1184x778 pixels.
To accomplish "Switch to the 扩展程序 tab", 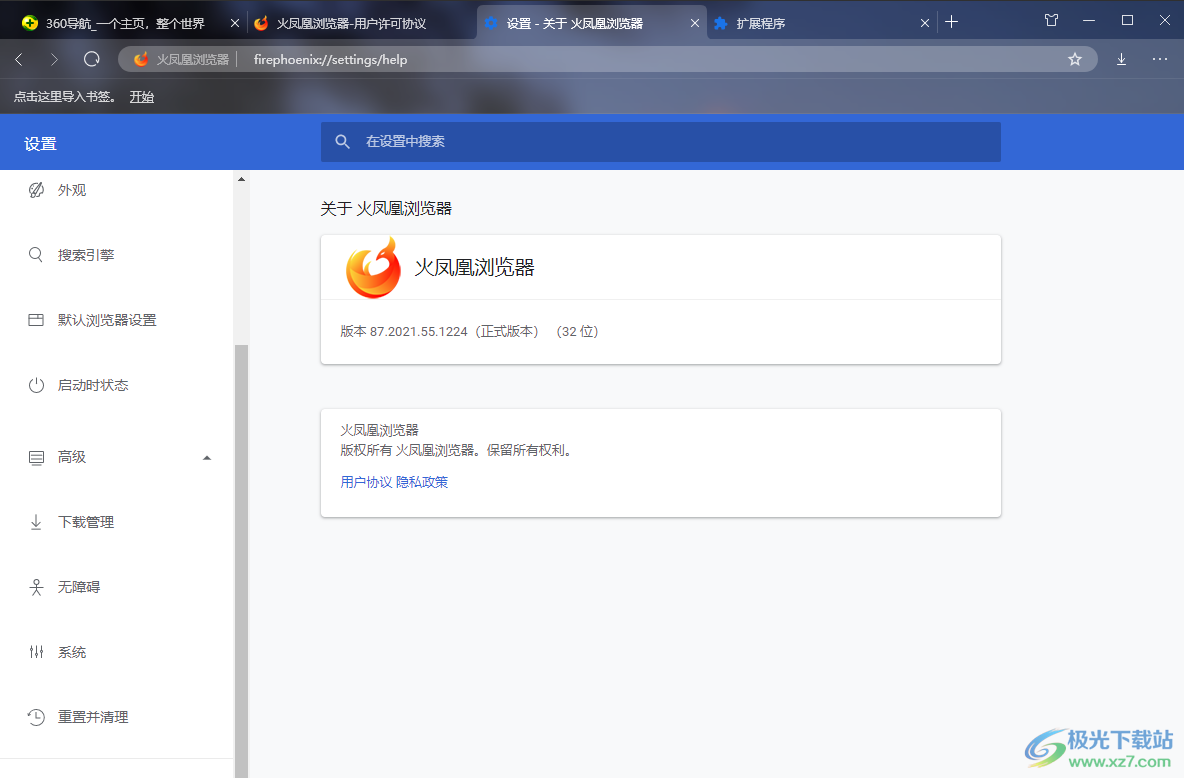I will point(821,23).
